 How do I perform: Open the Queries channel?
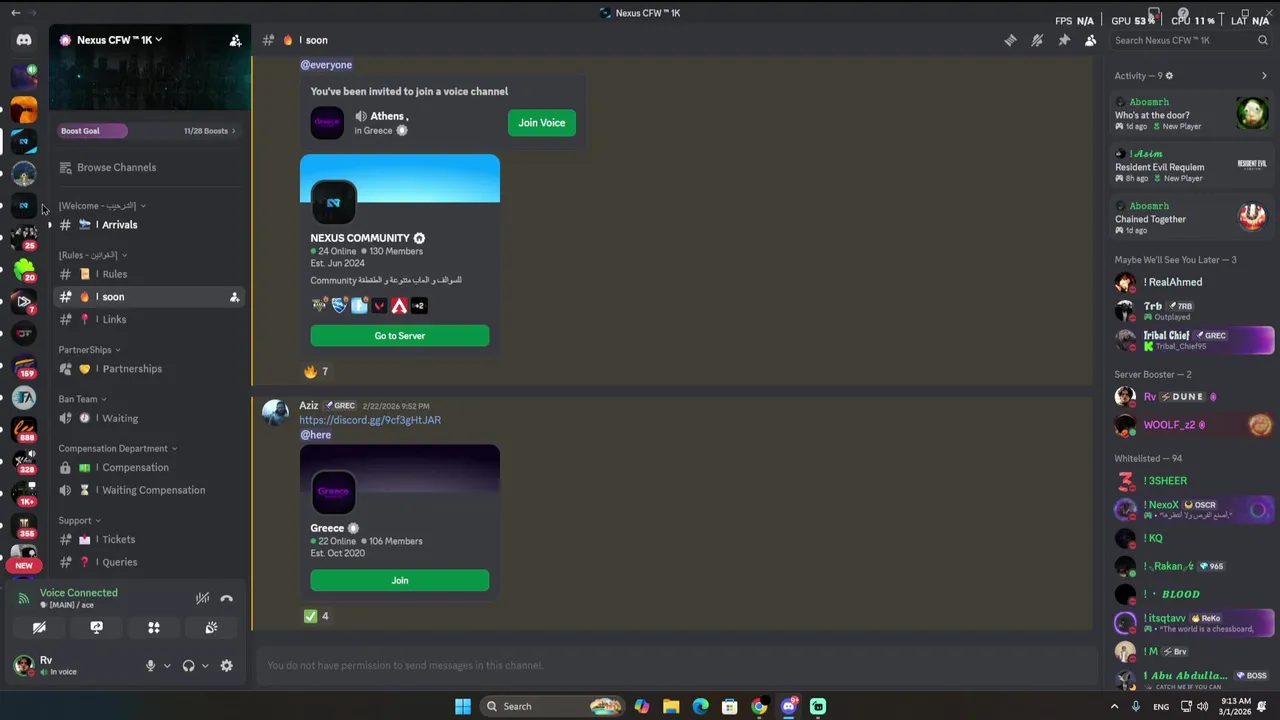(x=148, y=562)
